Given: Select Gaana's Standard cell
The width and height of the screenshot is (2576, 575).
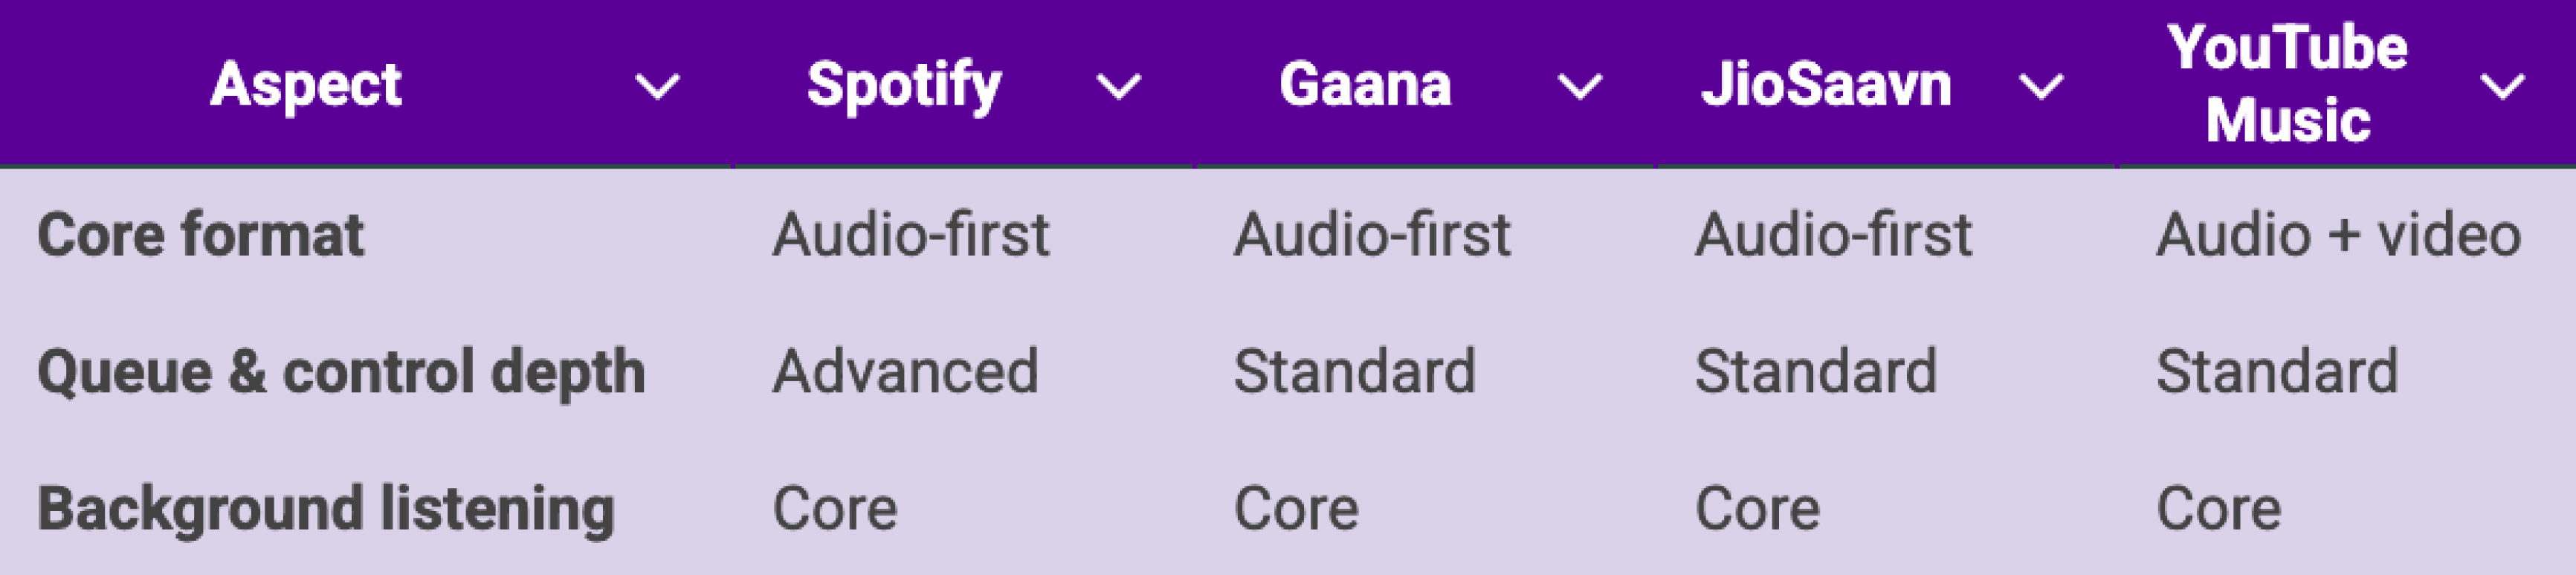Looking at the screenshot, I should click(x=1354, y=372).
